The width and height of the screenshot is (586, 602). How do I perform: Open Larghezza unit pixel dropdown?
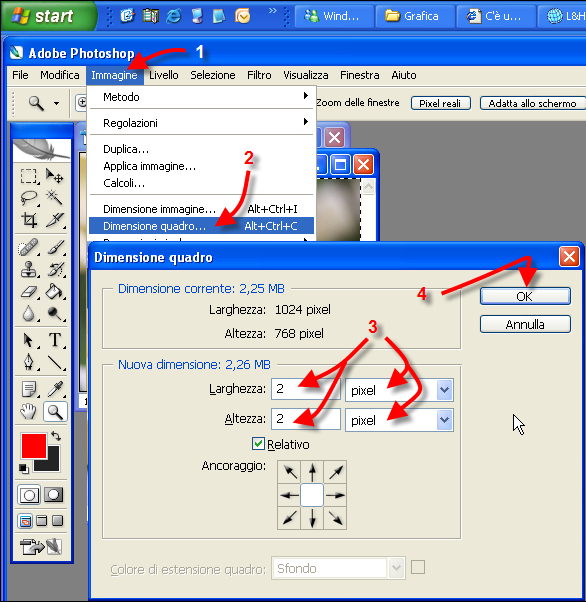(x=444, y=390)
